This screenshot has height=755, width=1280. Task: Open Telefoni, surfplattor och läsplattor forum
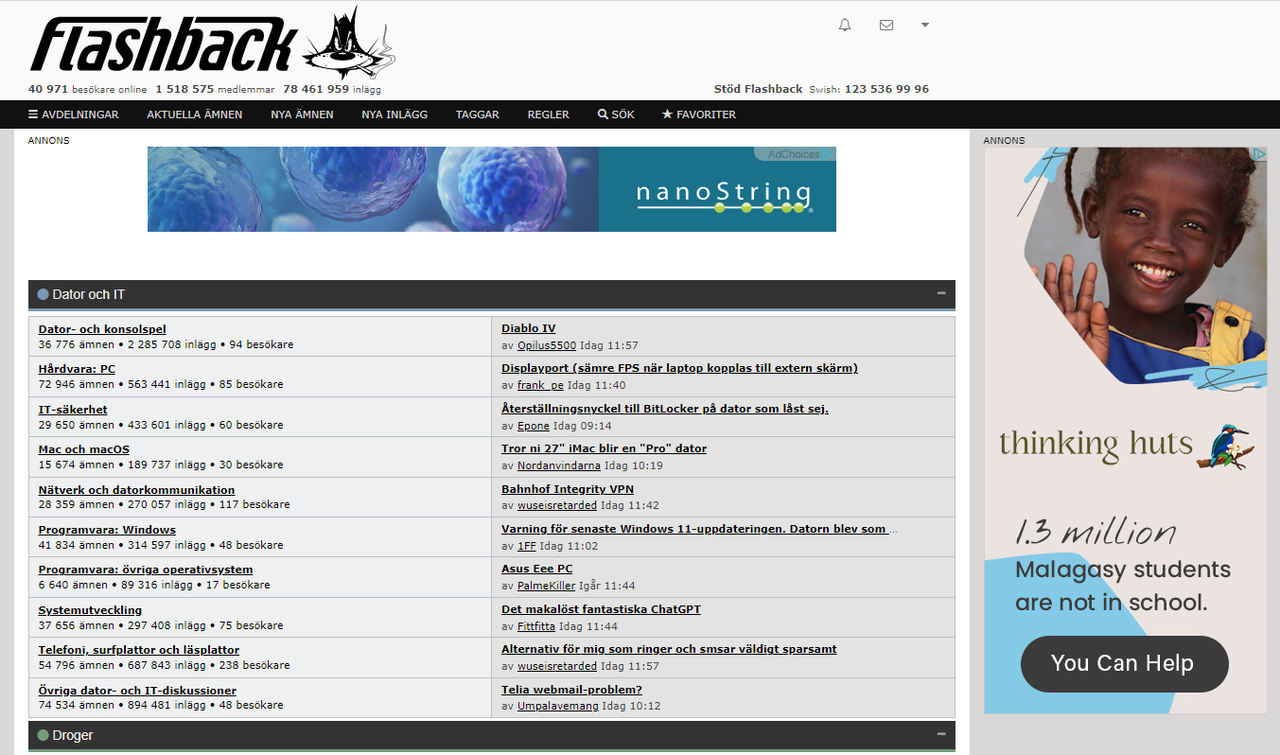(139, 650)
